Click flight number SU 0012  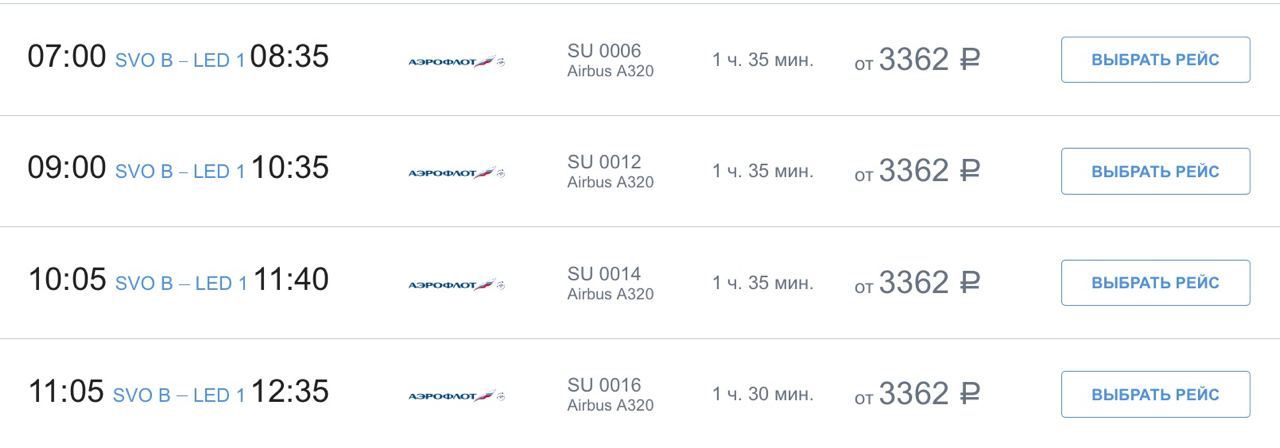tap(604, 162)
